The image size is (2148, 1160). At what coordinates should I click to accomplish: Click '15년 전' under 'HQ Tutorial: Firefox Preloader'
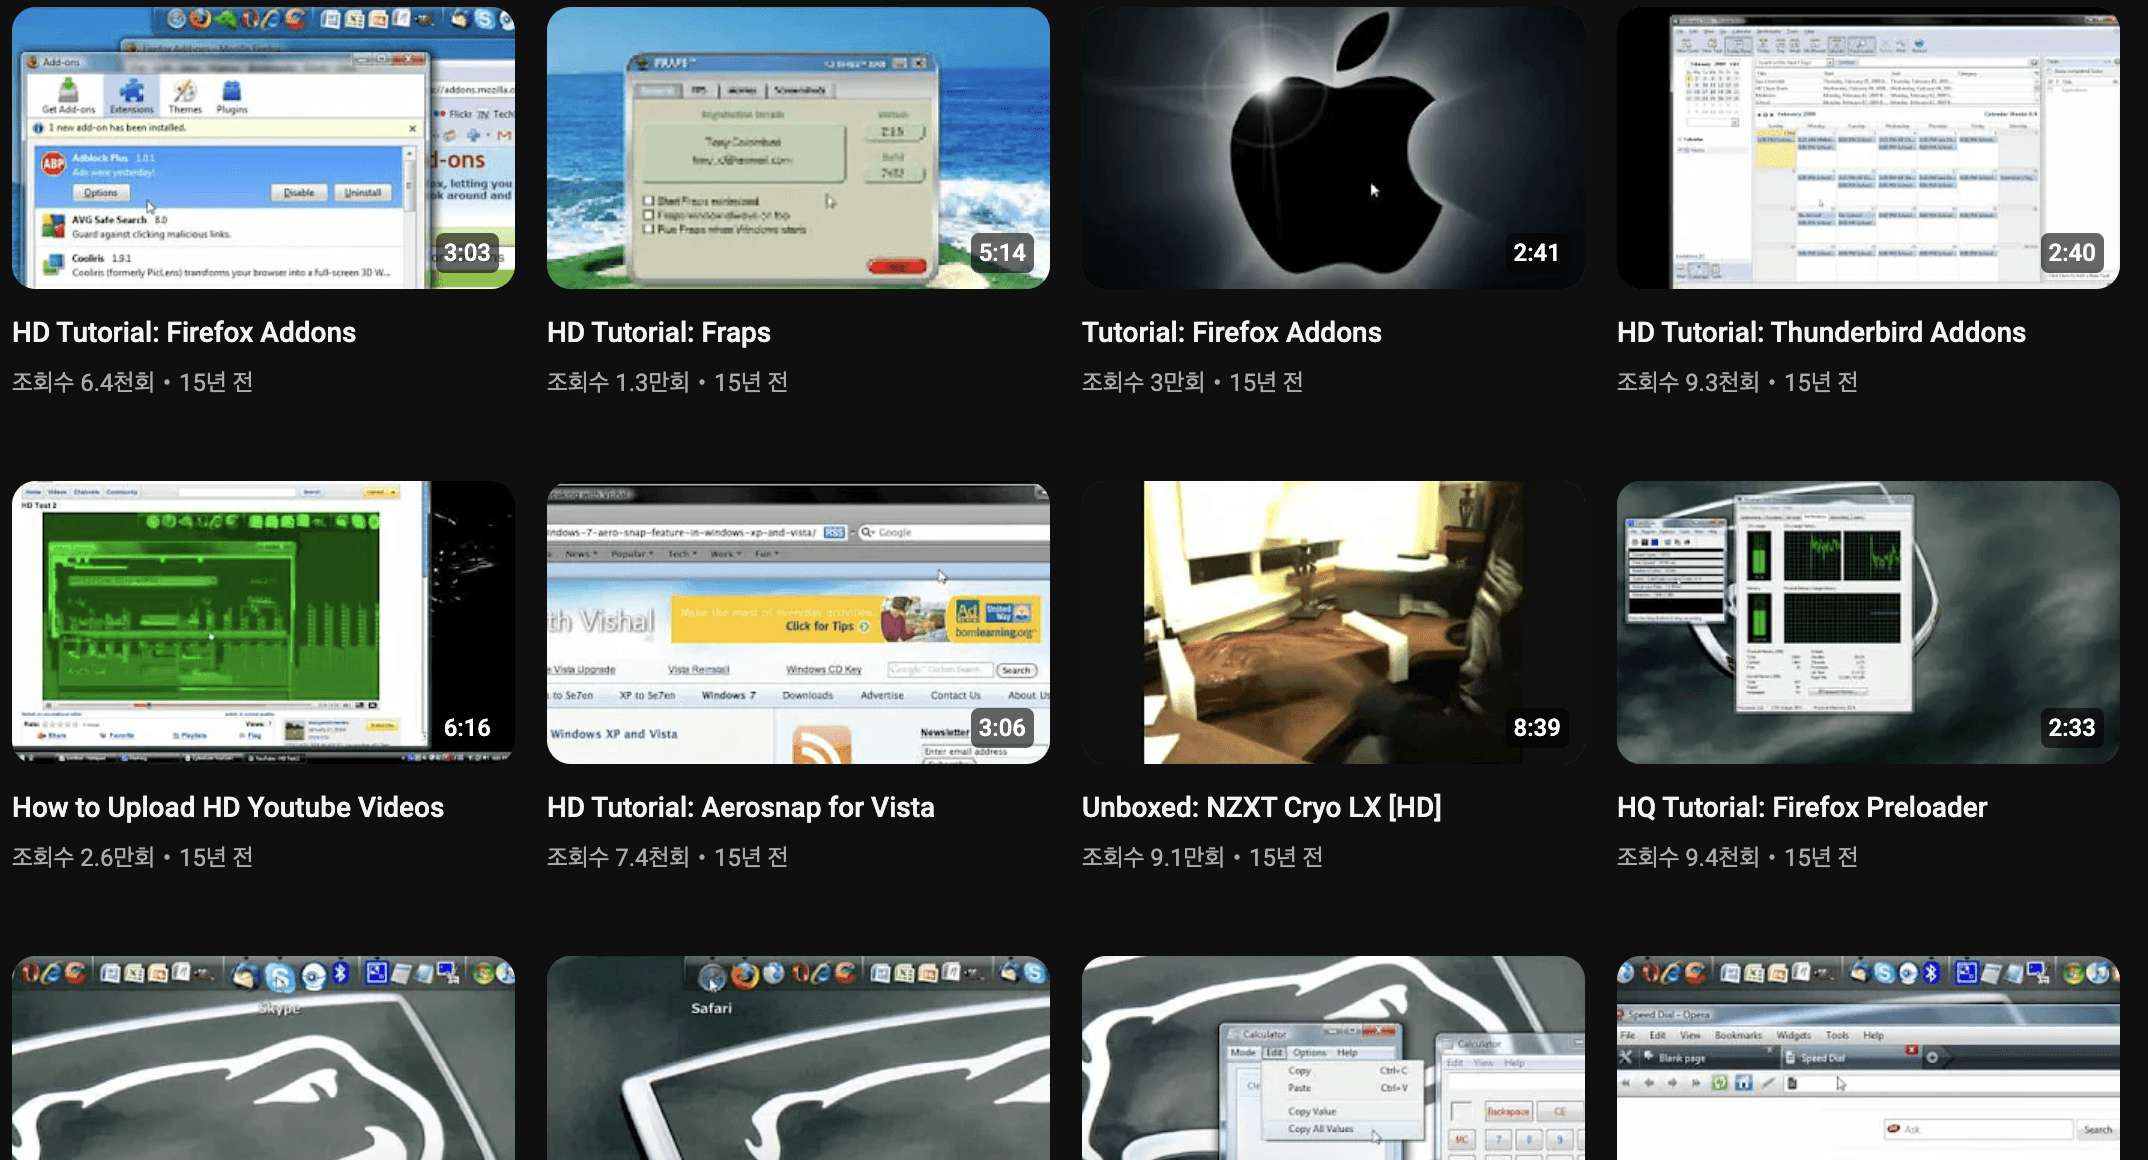[x=1821, y=857]
